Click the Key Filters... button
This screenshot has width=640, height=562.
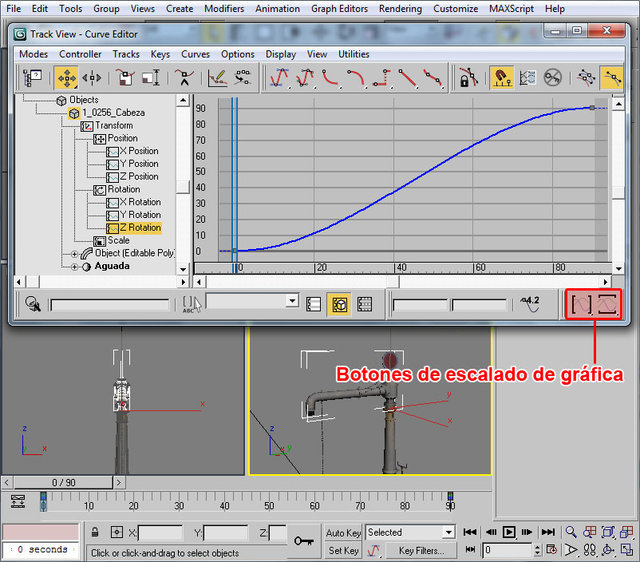click(x=421, y=550)
